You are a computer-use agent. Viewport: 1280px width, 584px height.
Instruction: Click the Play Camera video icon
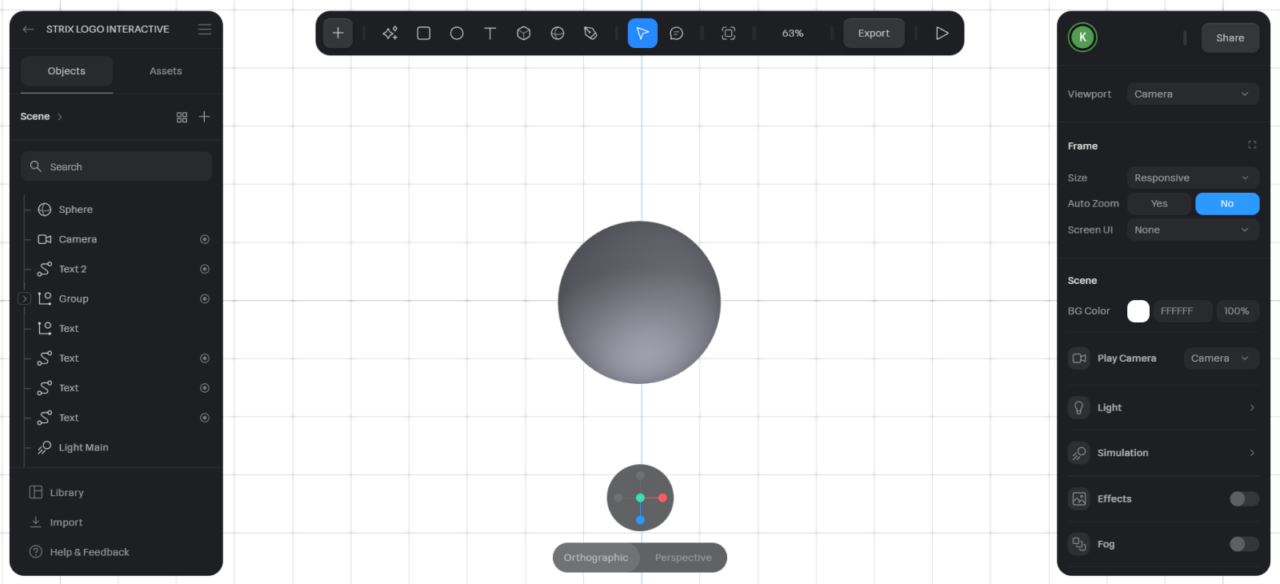(1079, 358)
